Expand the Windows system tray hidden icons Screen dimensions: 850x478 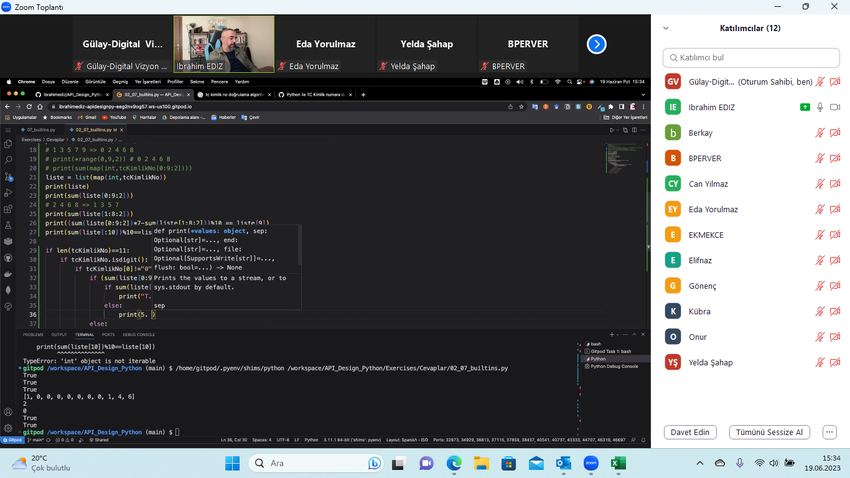[700, 463]
